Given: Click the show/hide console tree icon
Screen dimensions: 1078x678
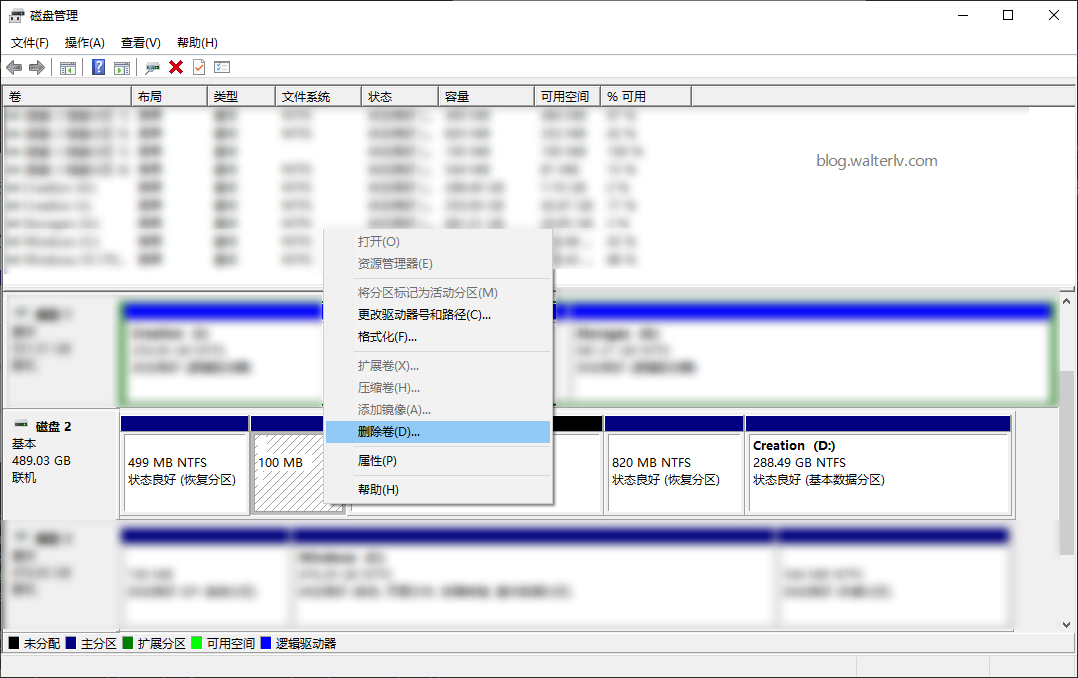Looking at the screenshot, I should point(68,67).
